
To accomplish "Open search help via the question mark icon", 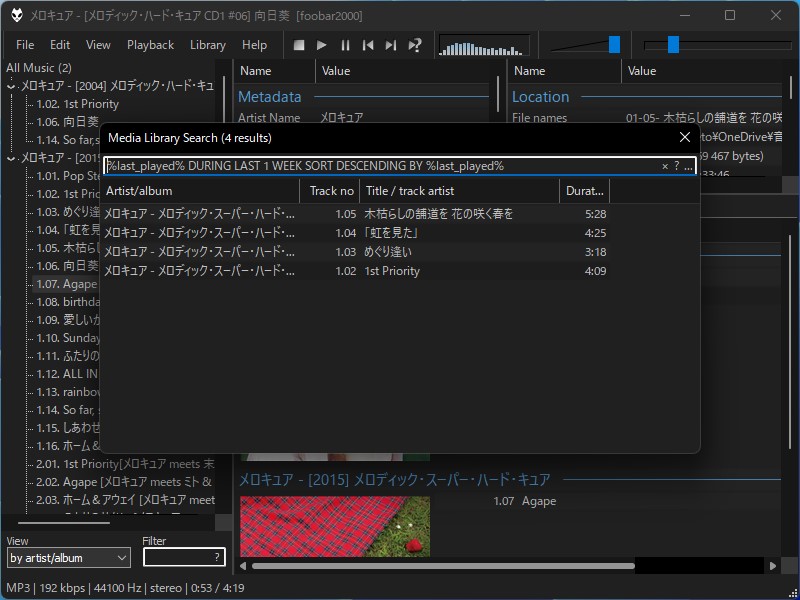I will point(677,167).
